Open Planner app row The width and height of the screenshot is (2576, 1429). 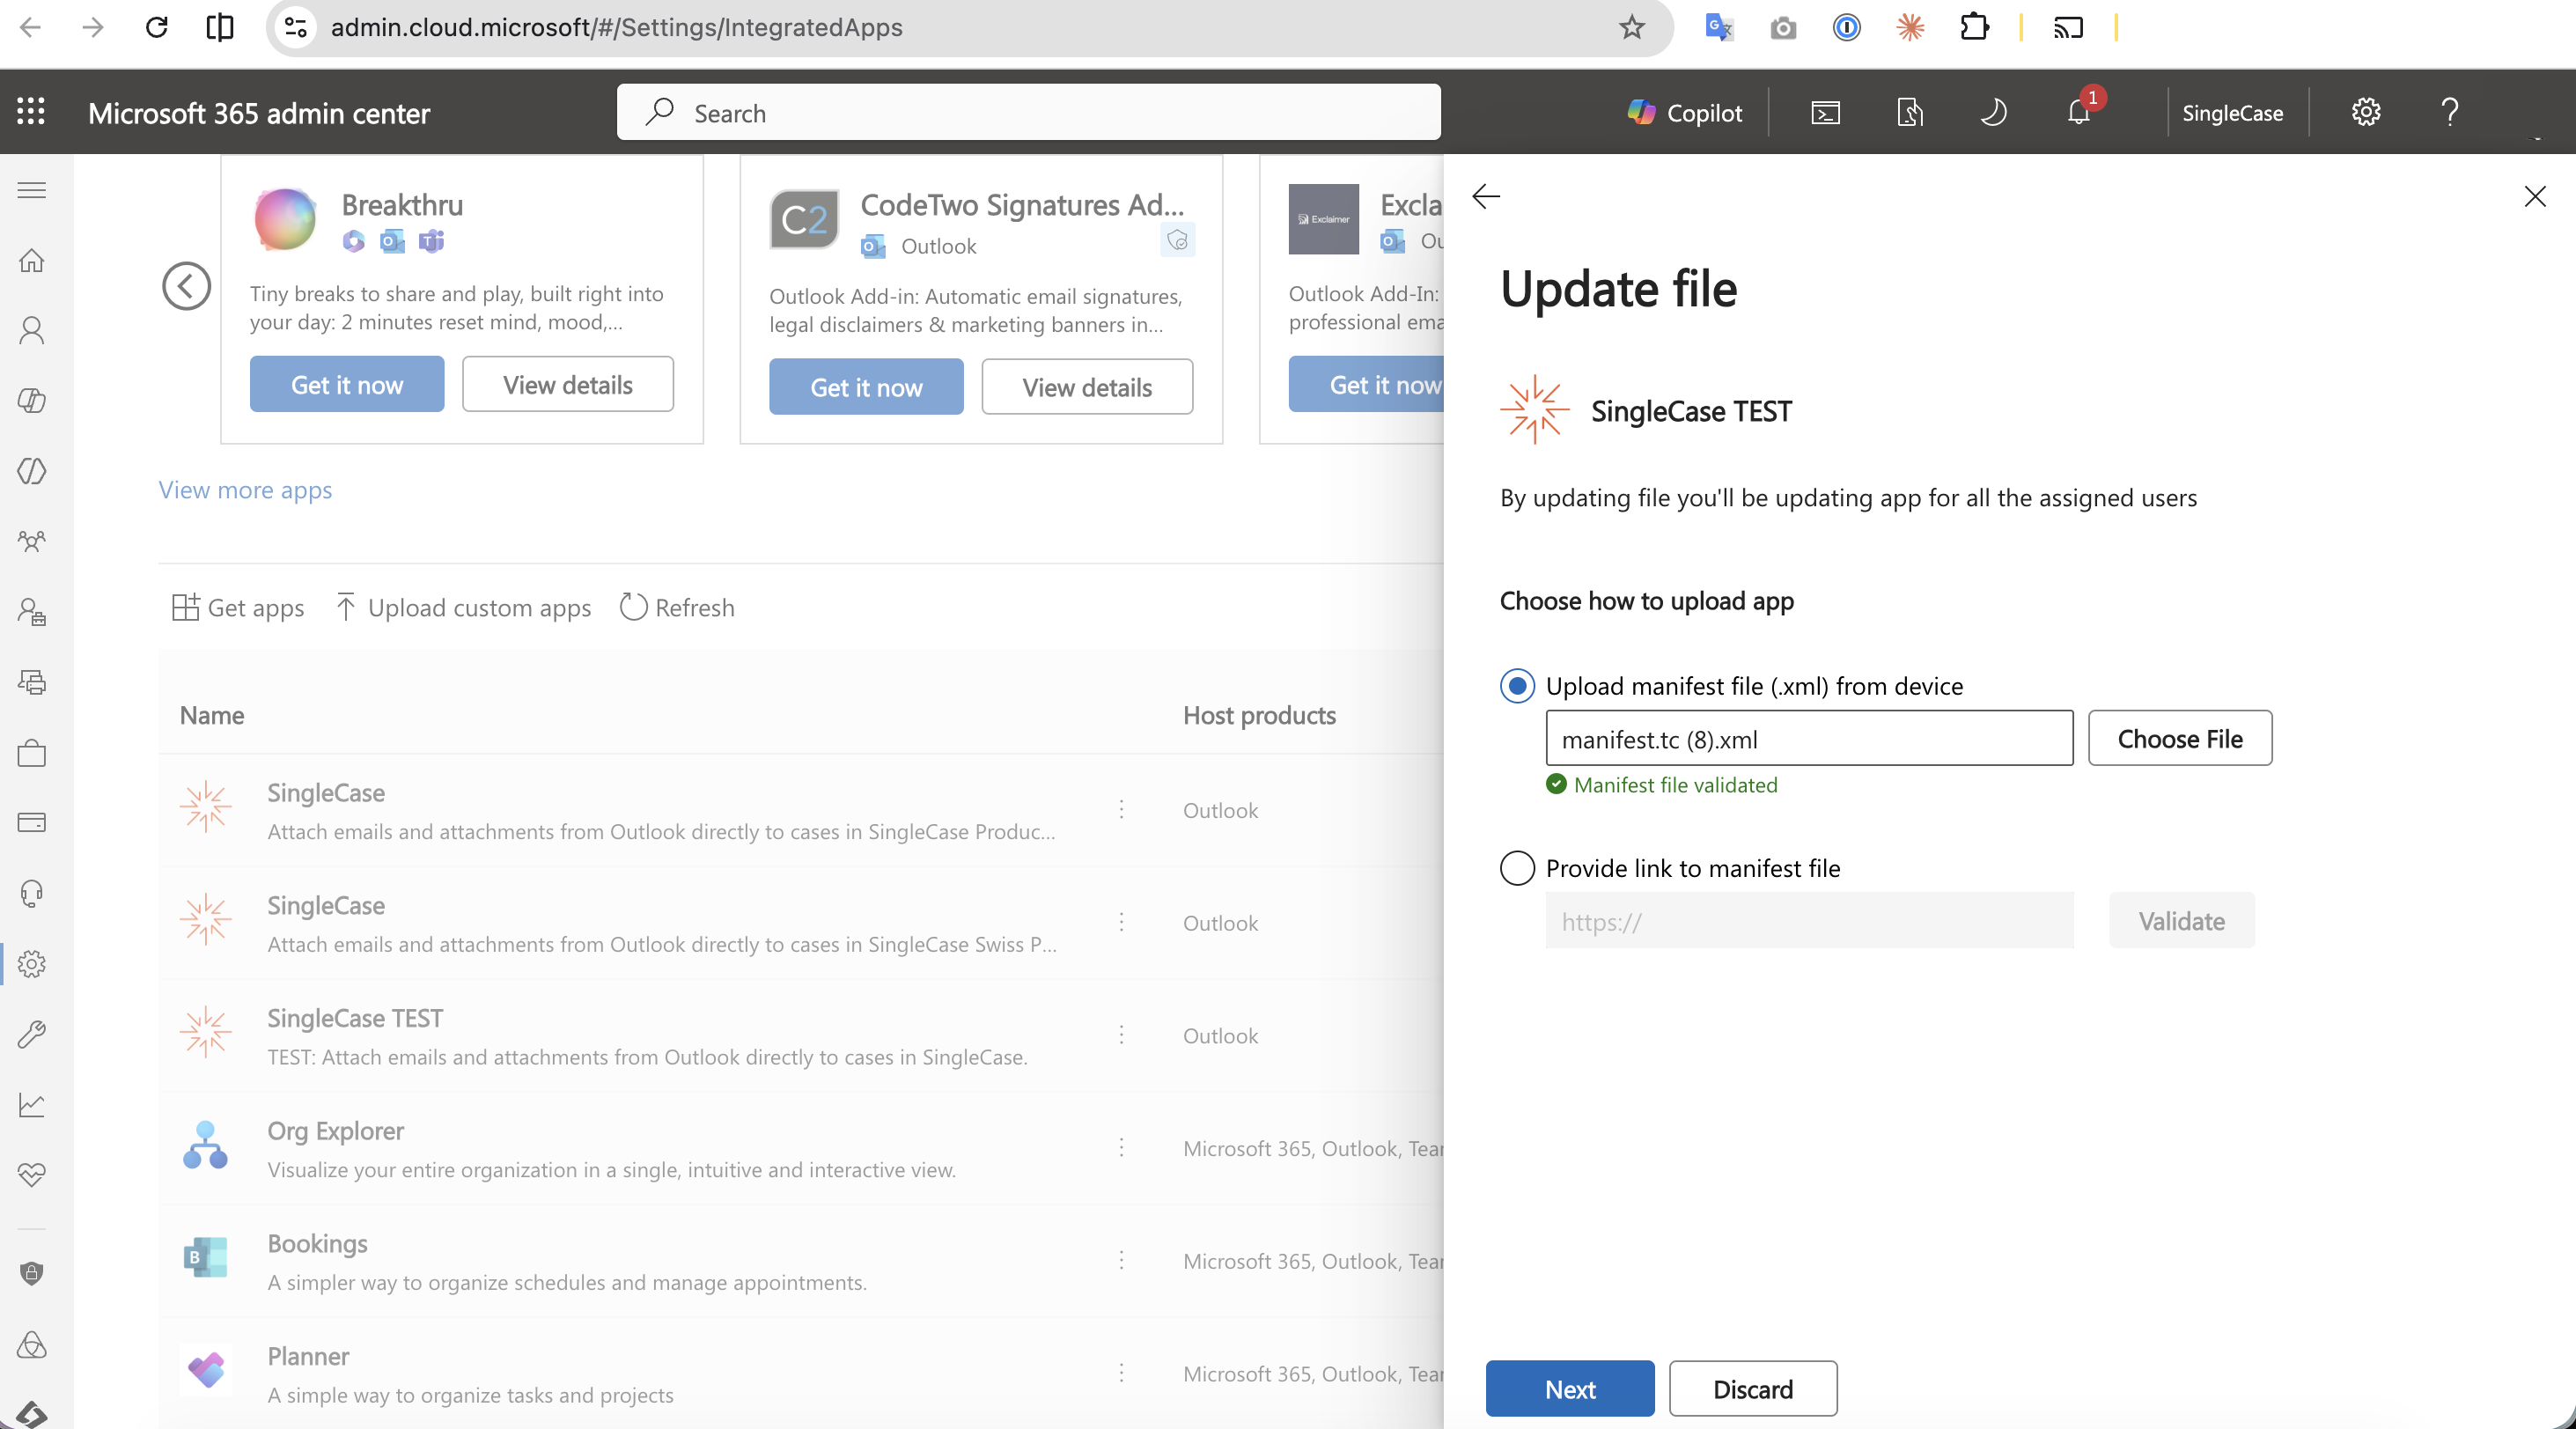click(800, 1374)
